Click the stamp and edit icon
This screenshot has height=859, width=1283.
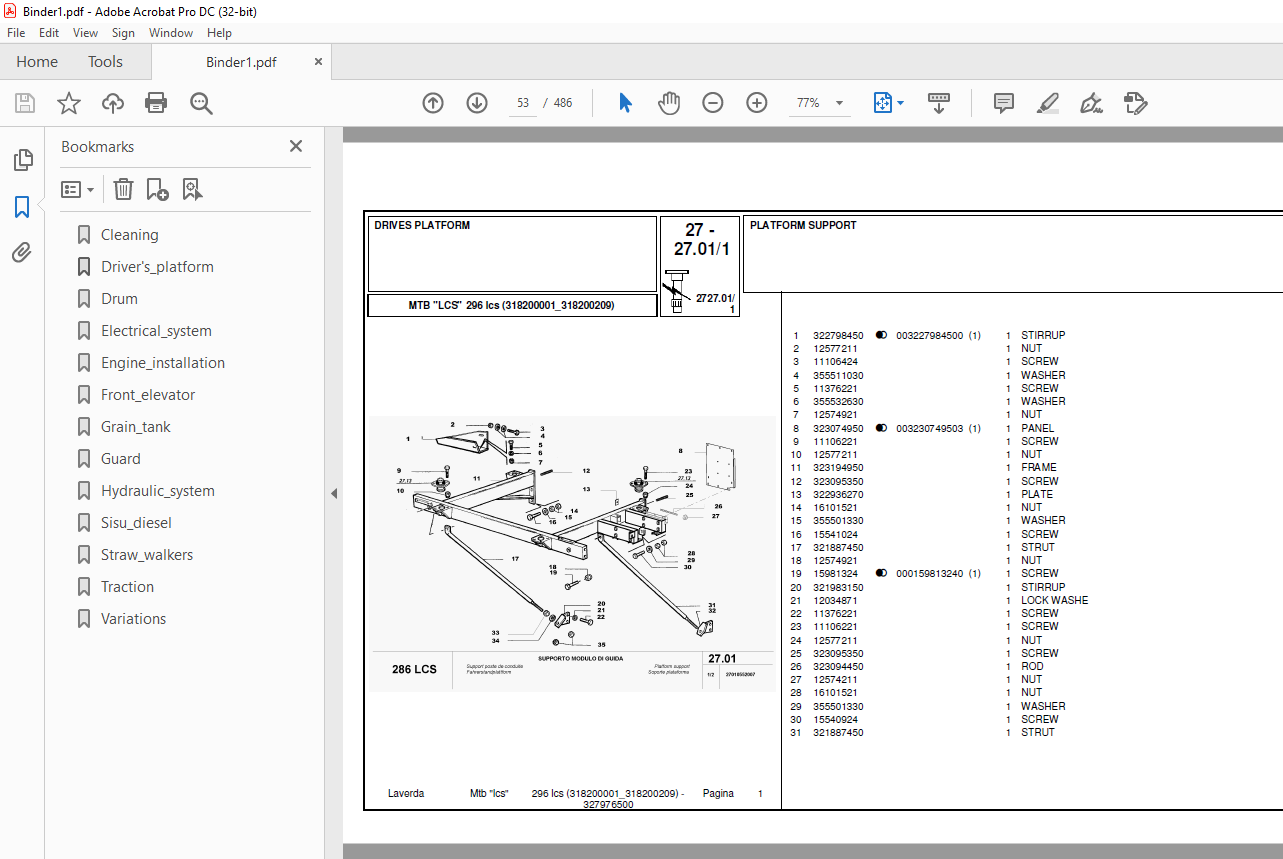pos(1136,103)
